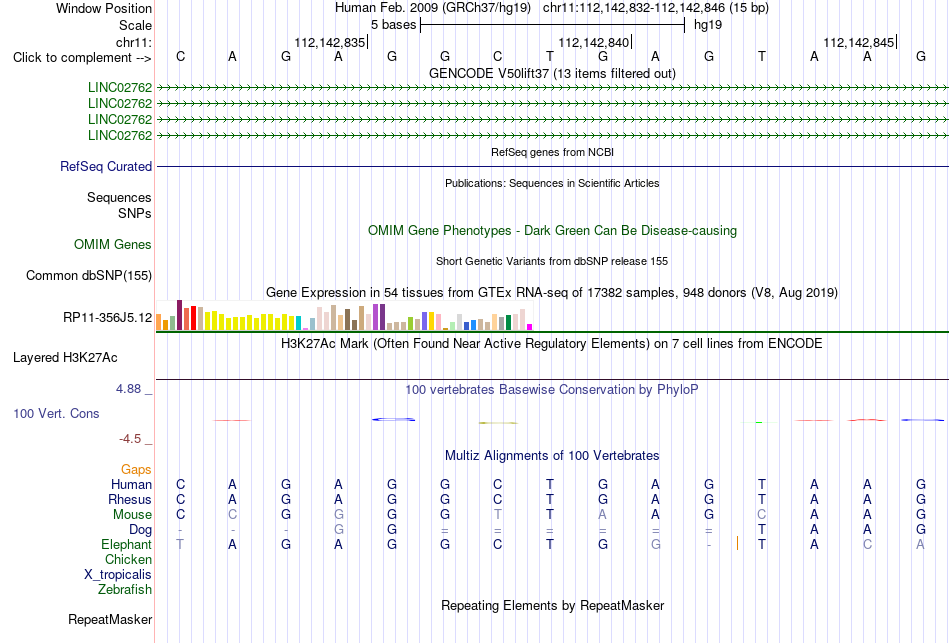Screen dimensions: 950x643
Task: Click 'Repeating Elements by RepeatMasker' title
Action: click(552, 605)
